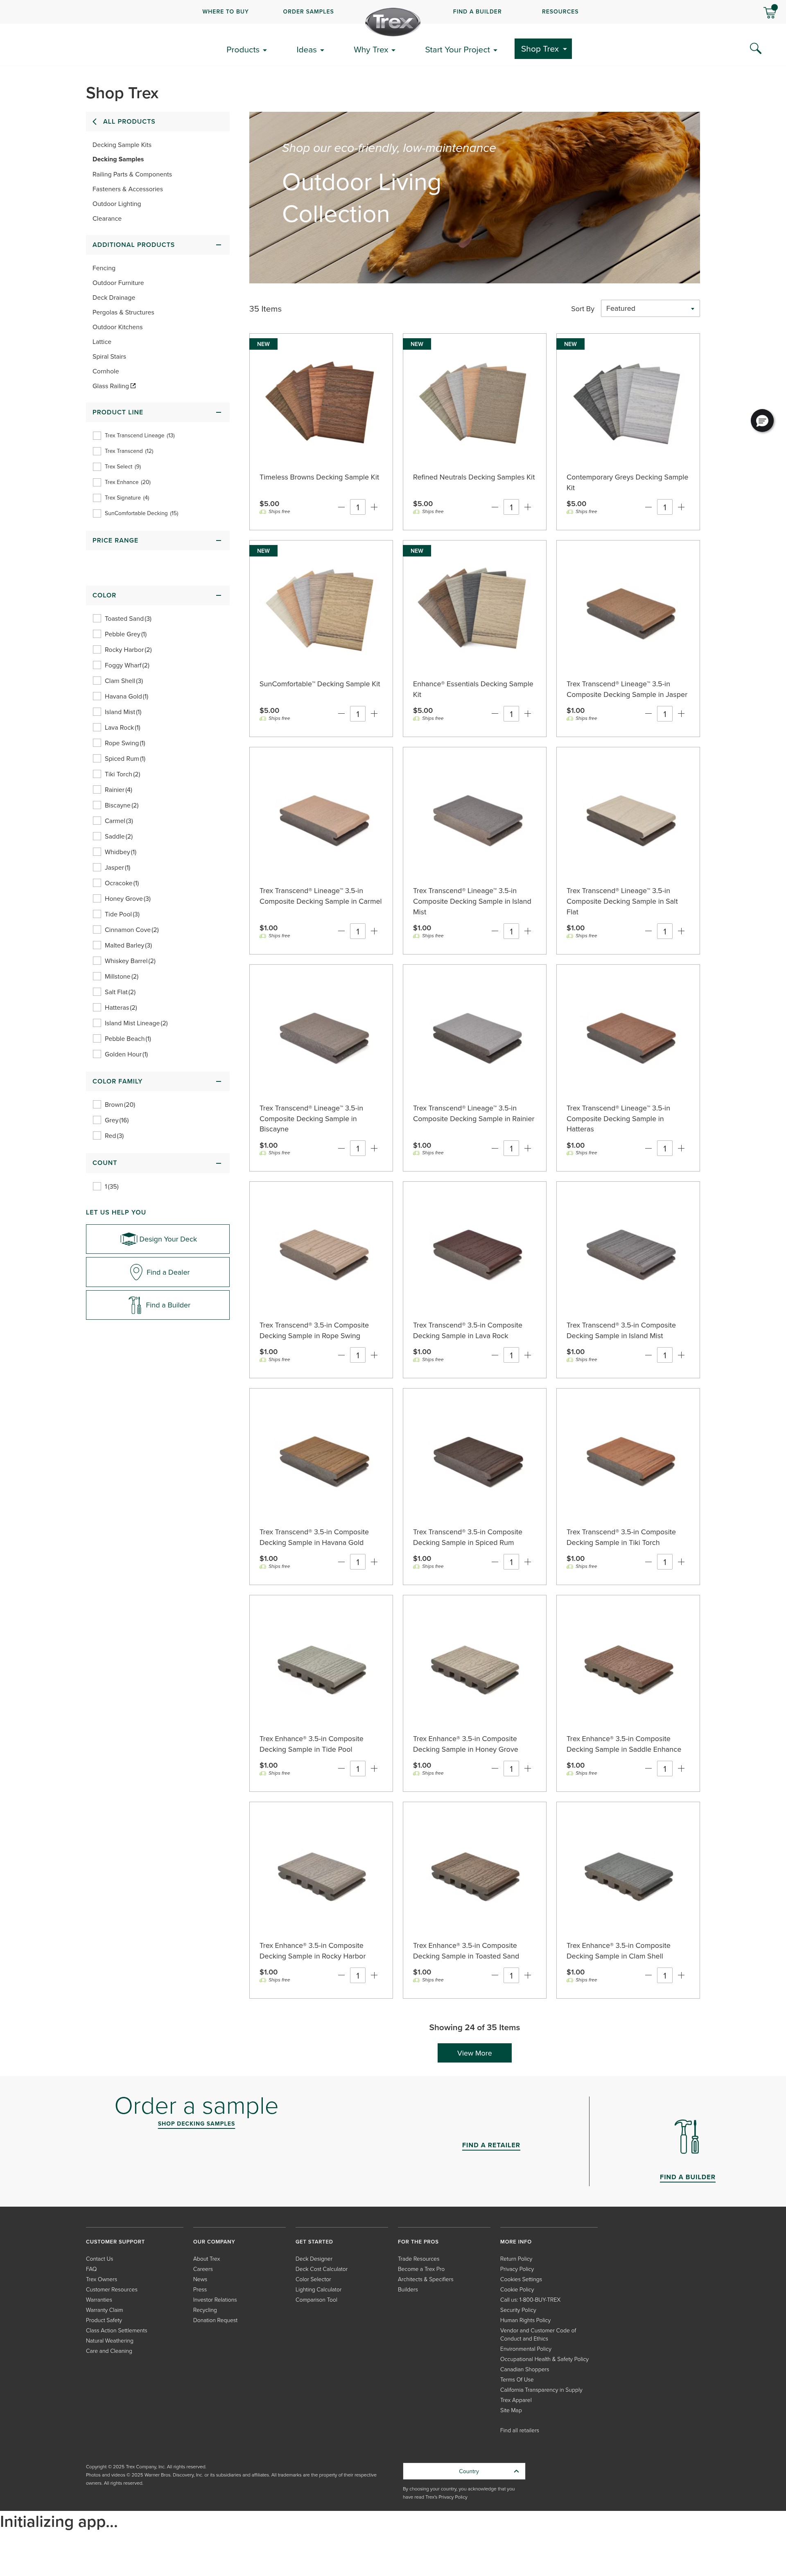
Task: Open Glass Railing external link
Action: pyautogui.click(x=114, y=386)
